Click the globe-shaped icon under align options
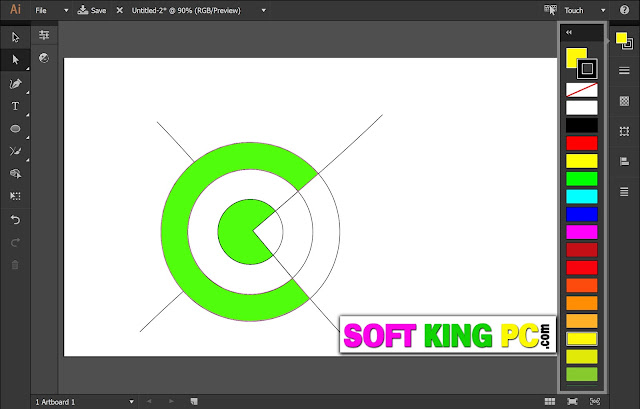Viewport: 640px width, 409px height. pyautogui.click(x=44, y=58)
